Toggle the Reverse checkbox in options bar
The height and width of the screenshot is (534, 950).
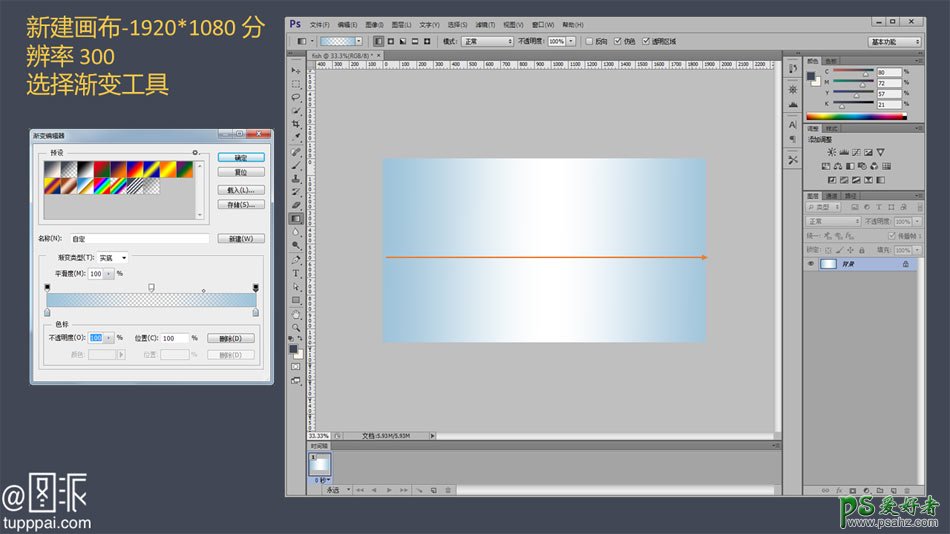pos(589,41)
